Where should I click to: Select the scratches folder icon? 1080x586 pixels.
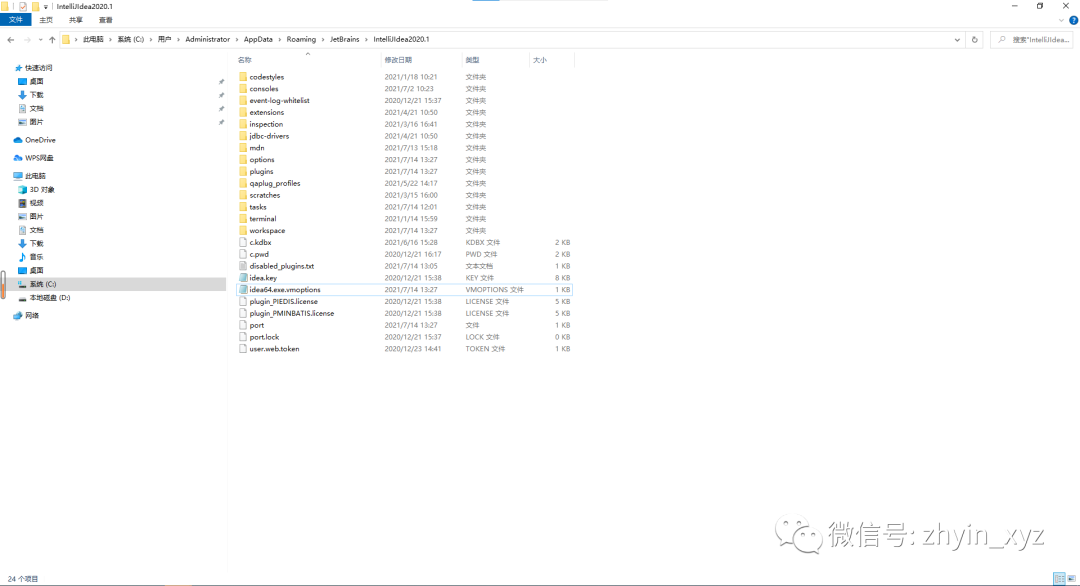click(x=242, y=195)
